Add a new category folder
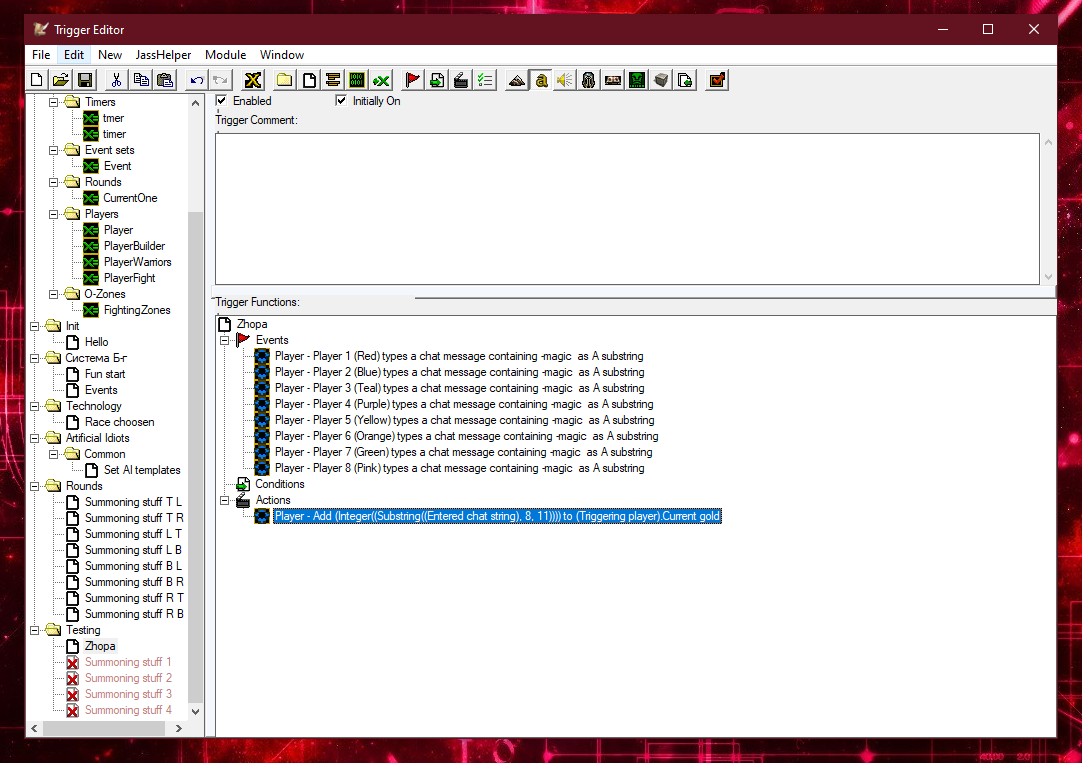 [284, 80]
